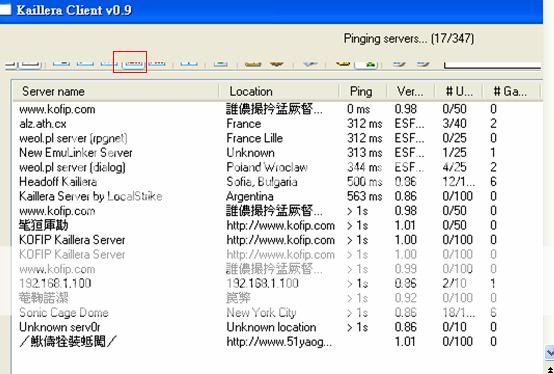Click the France Lille location cell
The width and height of the screenshot is (554, 374).
pos(255,138)
